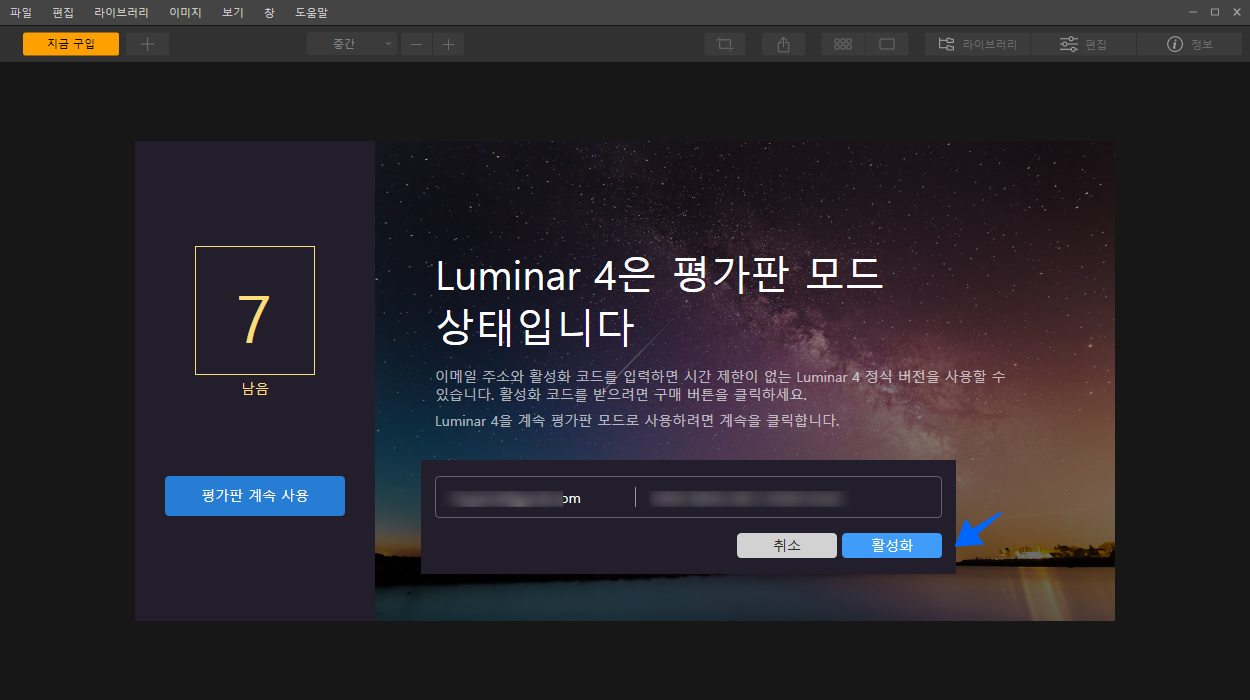This screenshot has width=1250, height=700.
Task: Open the 이미지 menu
Action: pos(185,13)
